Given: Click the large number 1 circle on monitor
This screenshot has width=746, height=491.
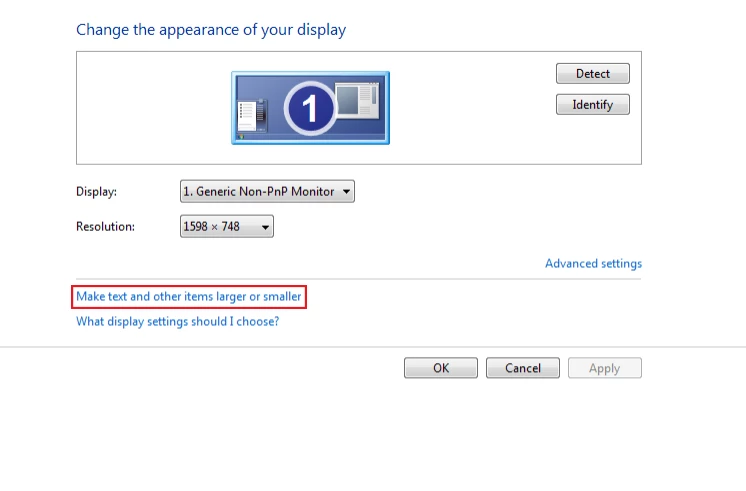Looking at the screenshot, I should point(310,109).
